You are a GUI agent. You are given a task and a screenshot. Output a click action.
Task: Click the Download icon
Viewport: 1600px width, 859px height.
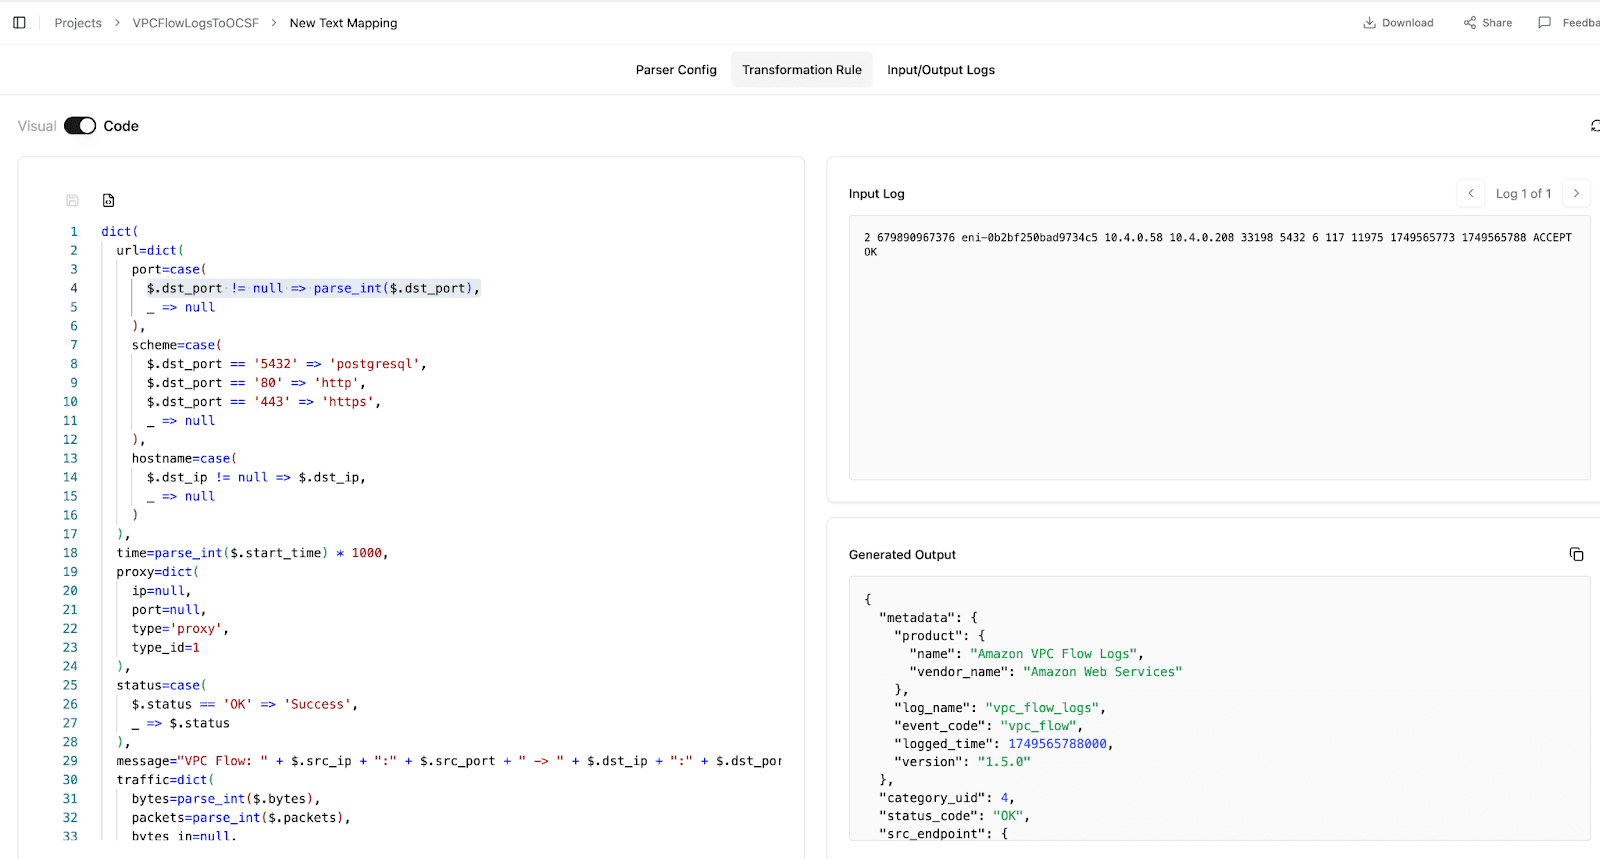1369,23
